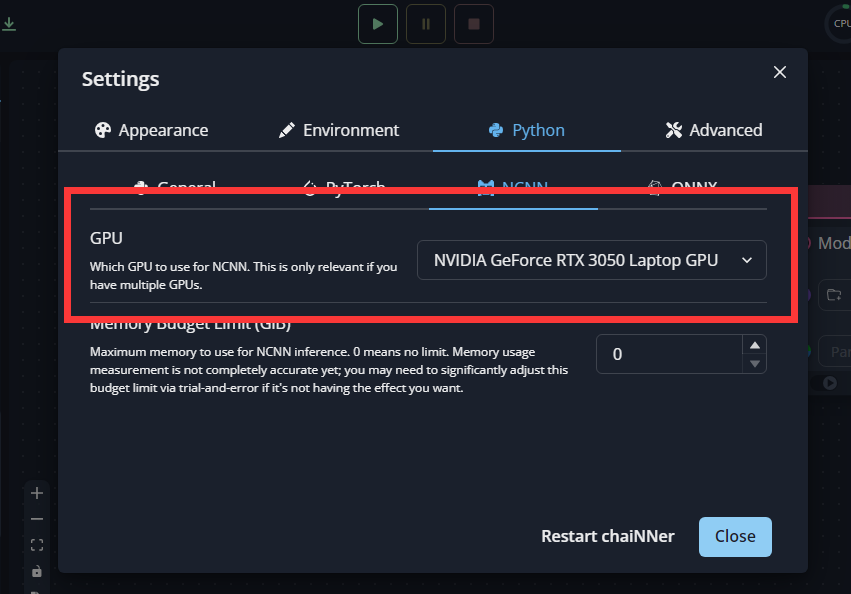851x594 pixels.
Task: Click Restart chaiNNer
Action: coord(608,536)
